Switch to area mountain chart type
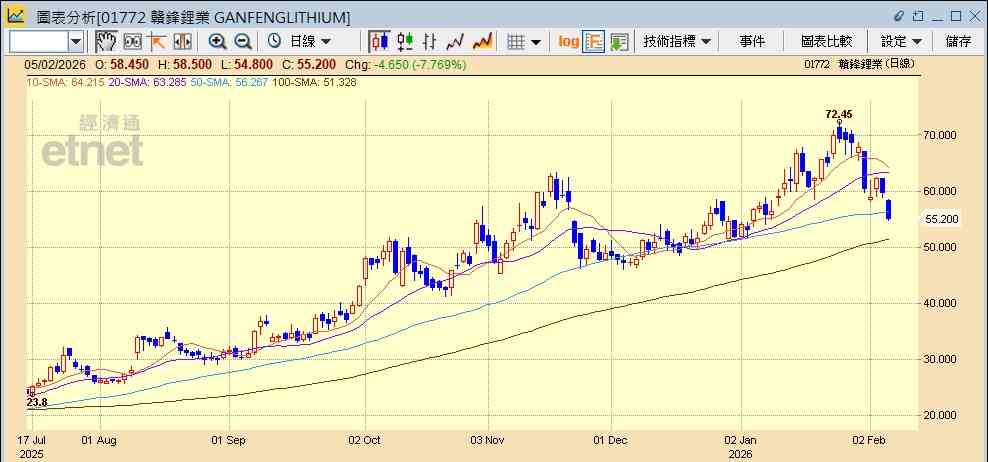Image resolution: width=988 pixels, height=462 pixels. point(482,42)
